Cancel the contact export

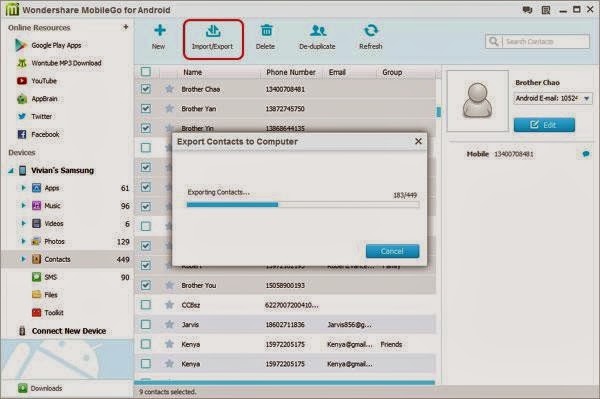[392, 251]
